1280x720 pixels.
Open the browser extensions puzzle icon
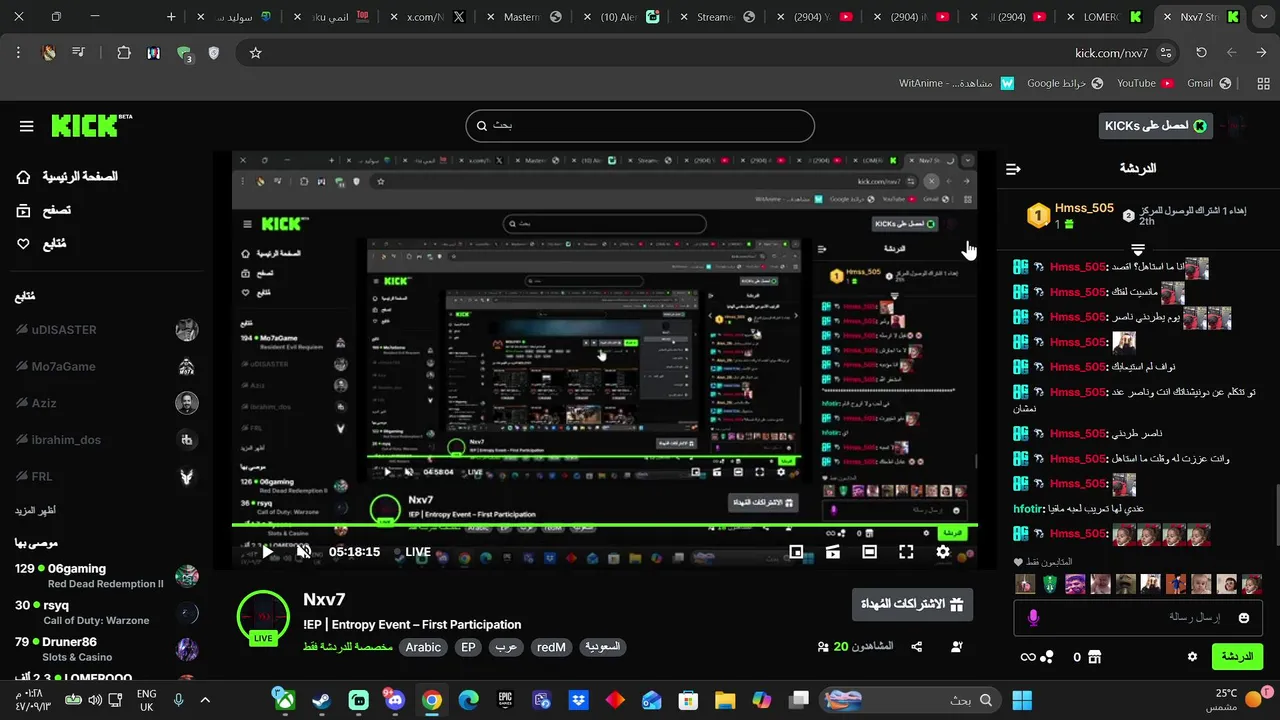[x=124, y=53]
